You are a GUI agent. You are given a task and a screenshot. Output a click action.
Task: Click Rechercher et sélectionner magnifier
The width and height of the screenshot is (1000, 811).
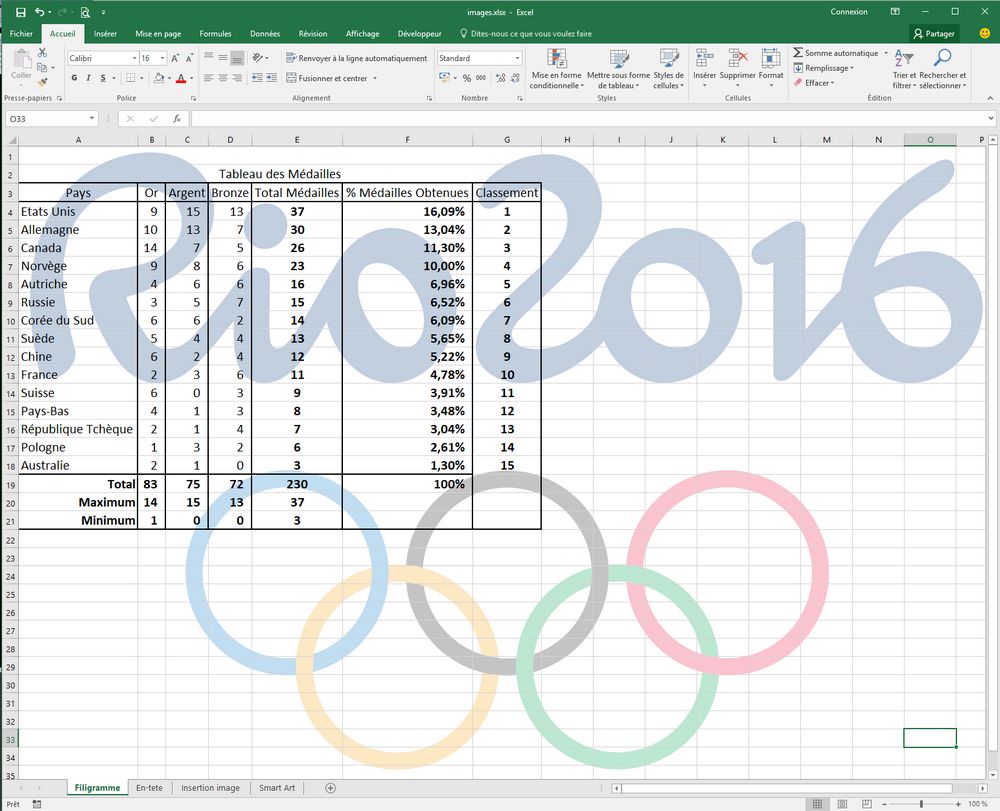[942, 68]
